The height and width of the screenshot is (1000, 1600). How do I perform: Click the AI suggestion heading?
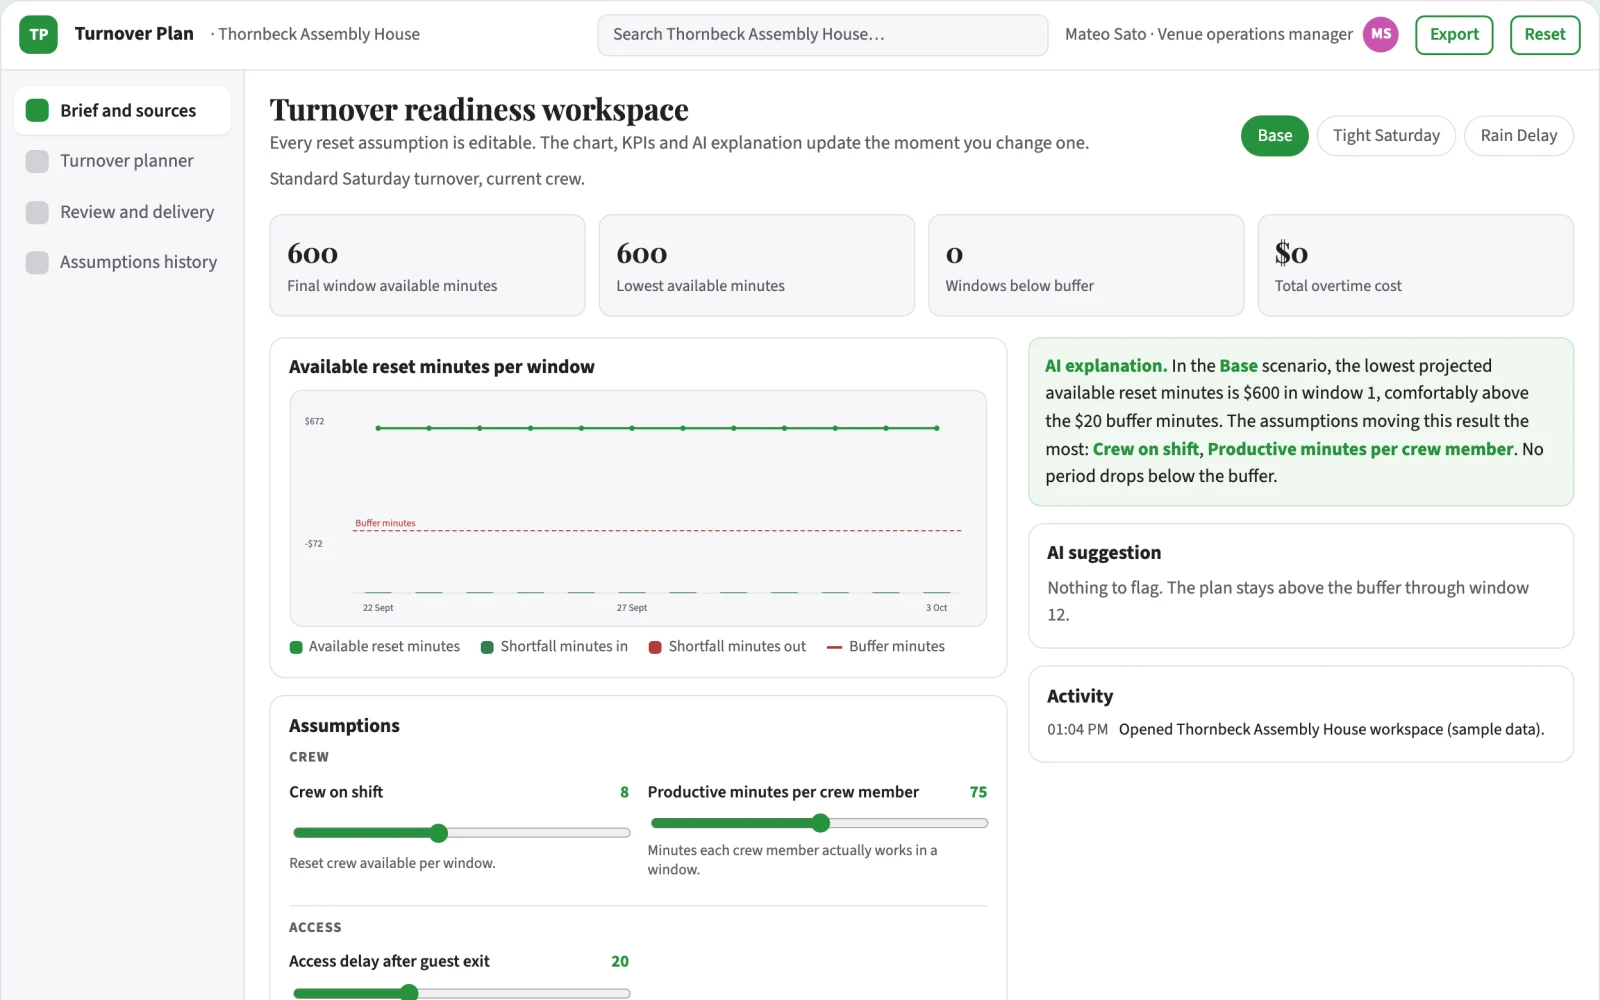coord(1104,553)
